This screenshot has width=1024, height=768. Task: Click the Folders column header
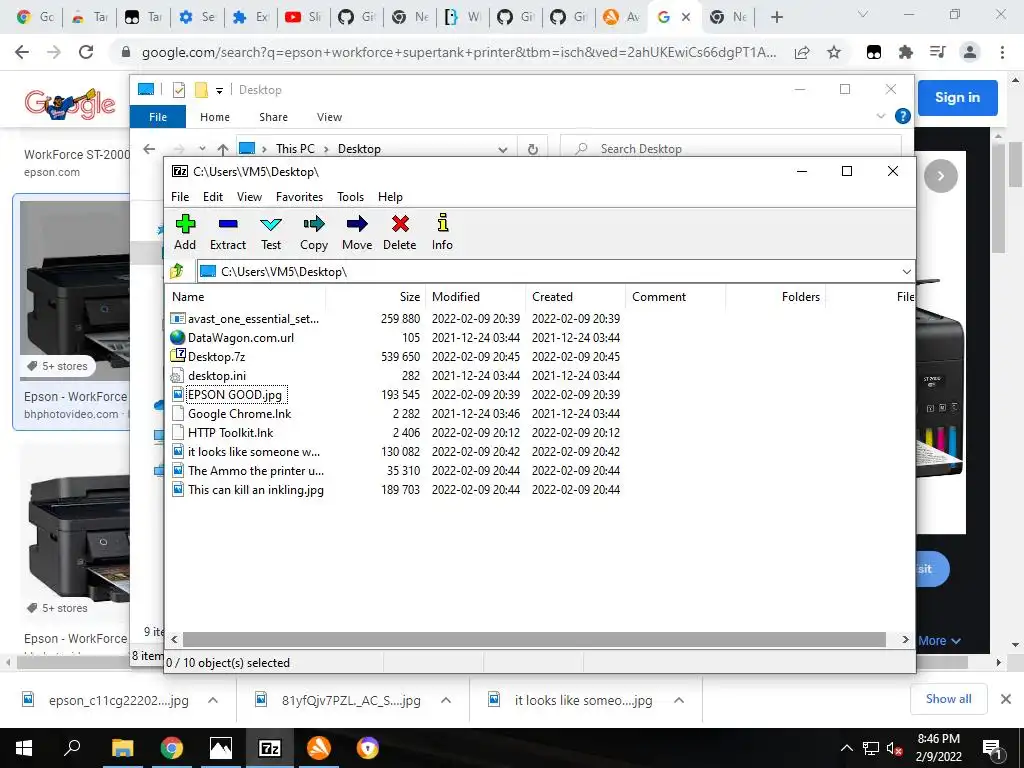tap(775, 296)
